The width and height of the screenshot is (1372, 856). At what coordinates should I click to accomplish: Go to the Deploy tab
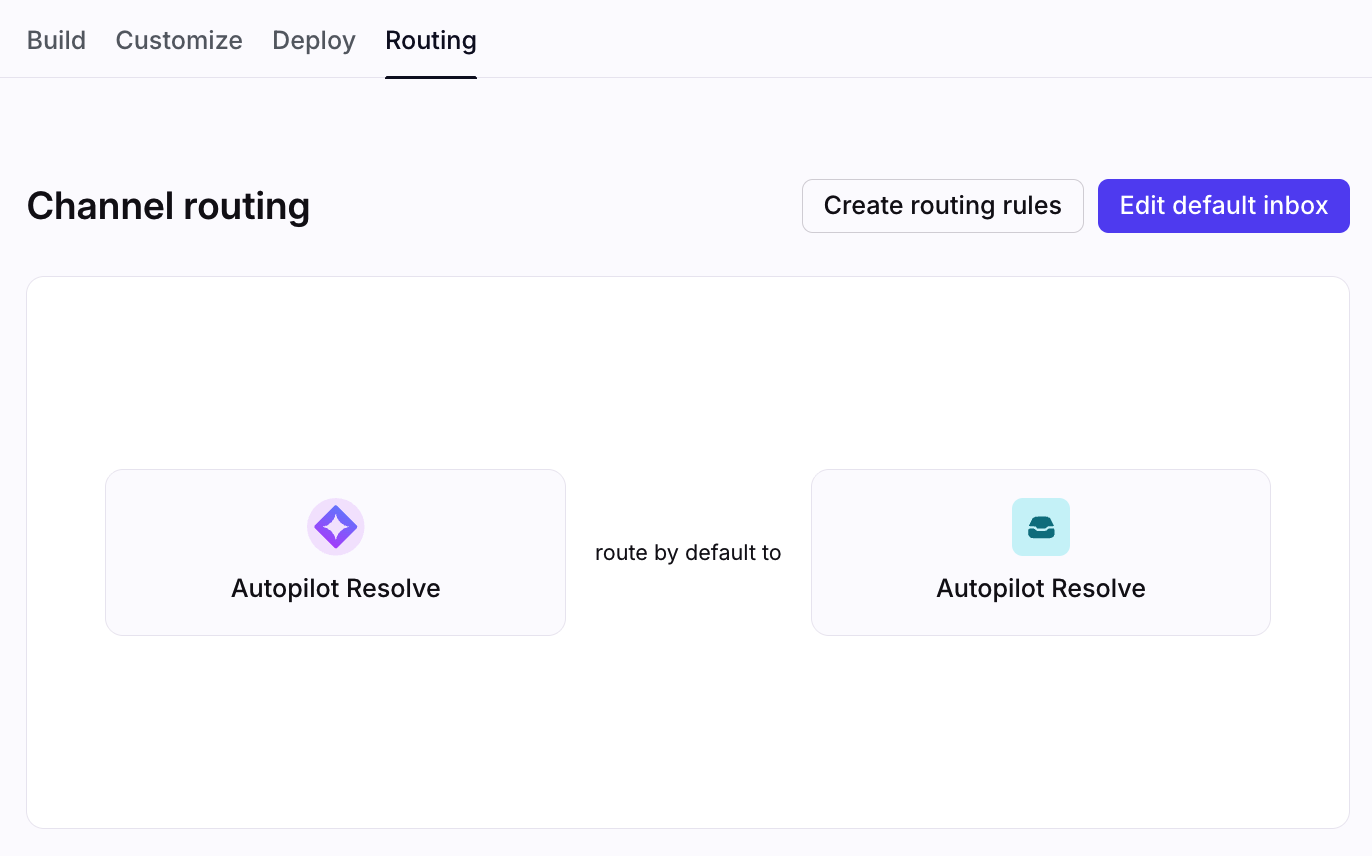point(314,40)
